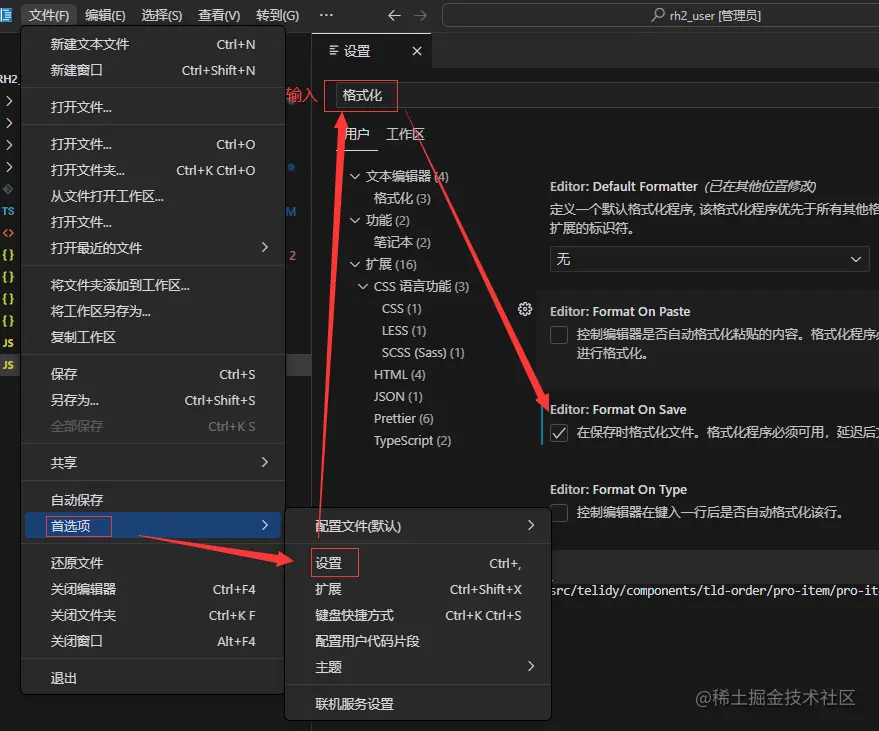
Task: Choose 将文件夹添加到工作区... menu entry
Action: pyautogui.click(x=152, y=285)
